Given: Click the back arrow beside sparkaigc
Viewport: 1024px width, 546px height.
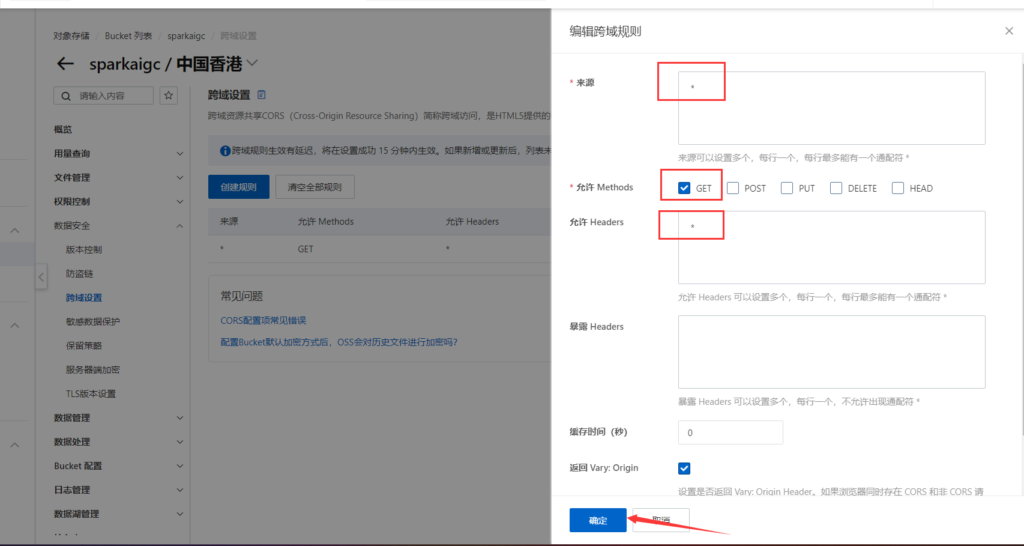Looking at the screenshot, I should tap(66, 64).
